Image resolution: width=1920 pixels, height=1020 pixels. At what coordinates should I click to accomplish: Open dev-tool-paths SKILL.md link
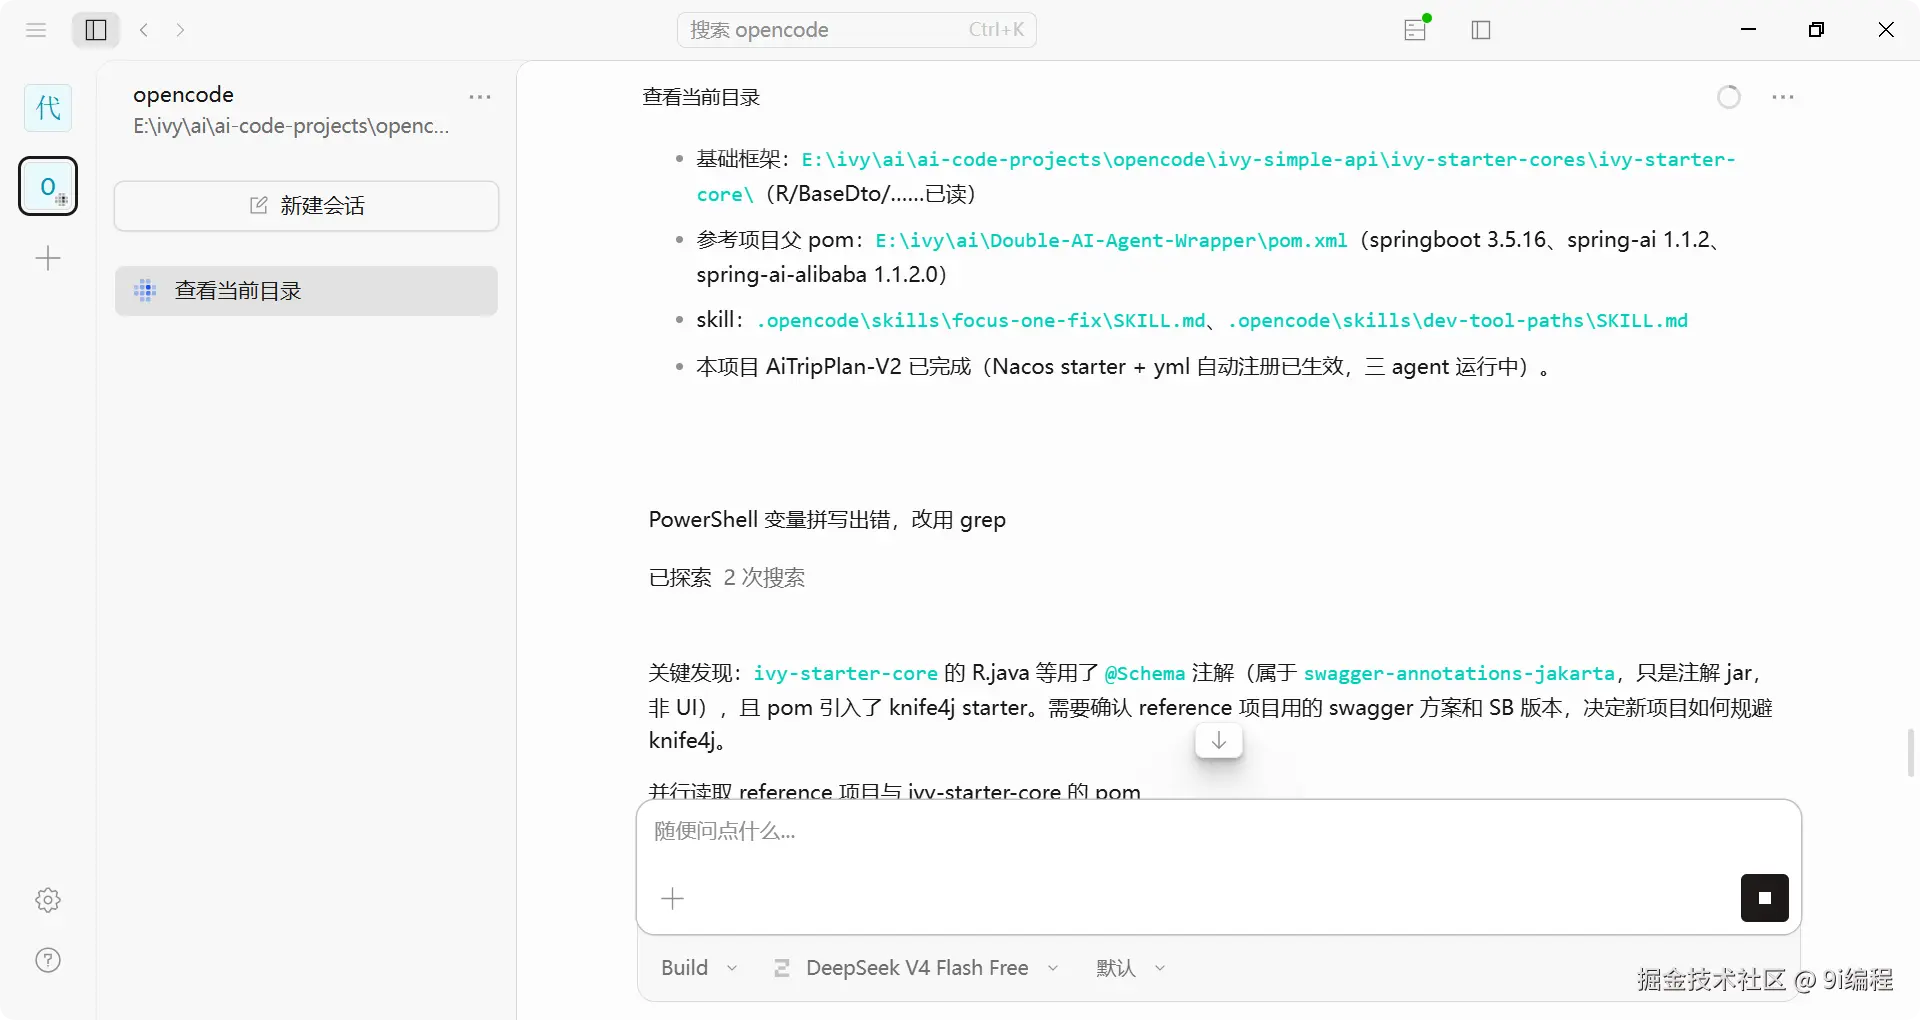pyautogui.click(x=1458, y=321)
